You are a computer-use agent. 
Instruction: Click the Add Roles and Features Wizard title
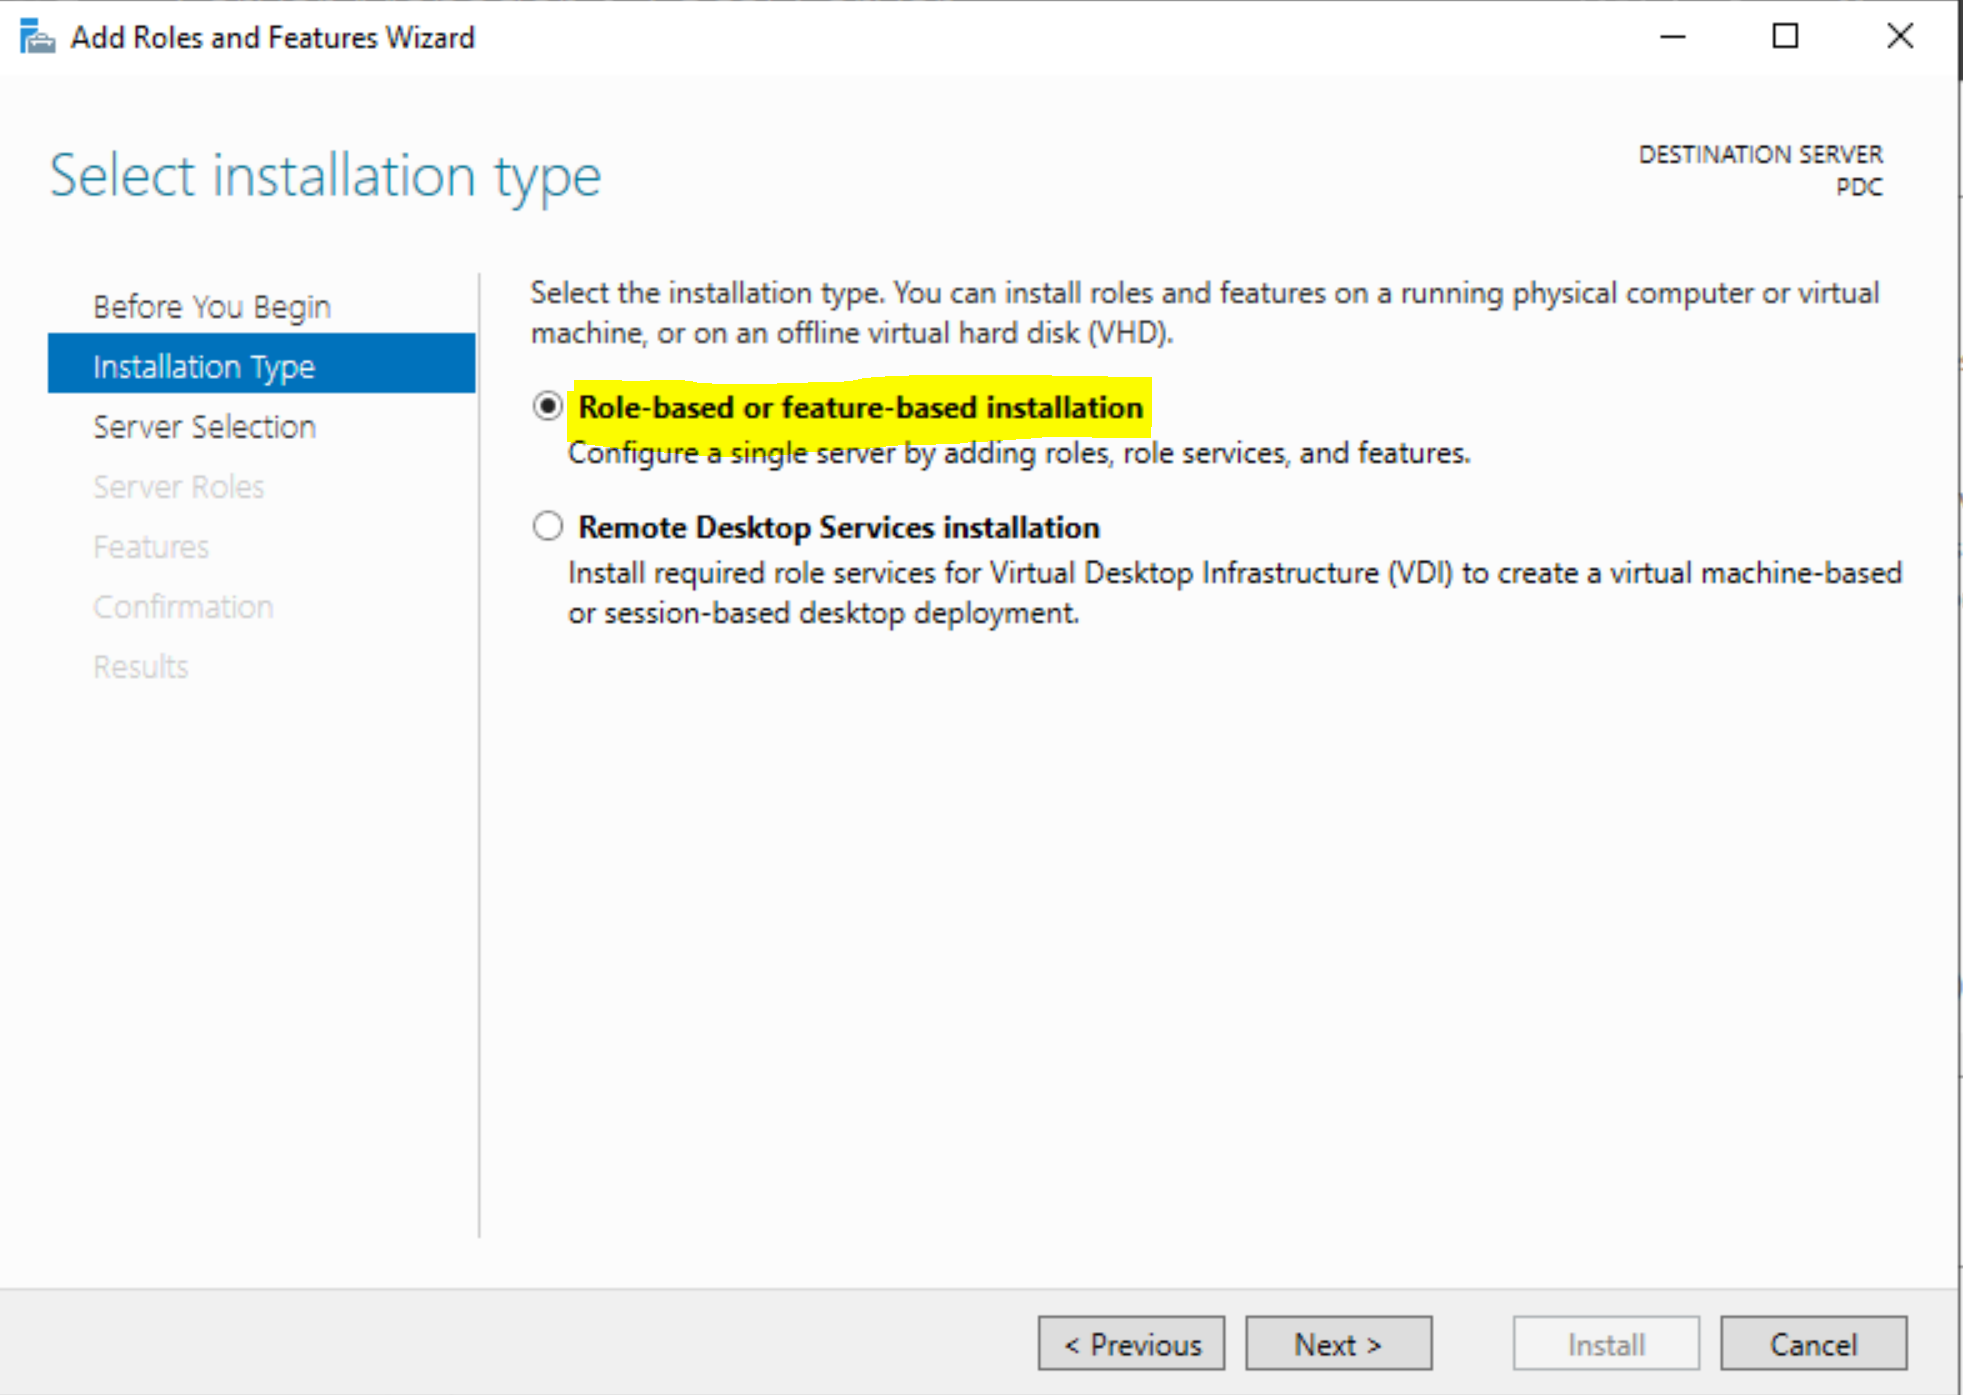[273, 37]
